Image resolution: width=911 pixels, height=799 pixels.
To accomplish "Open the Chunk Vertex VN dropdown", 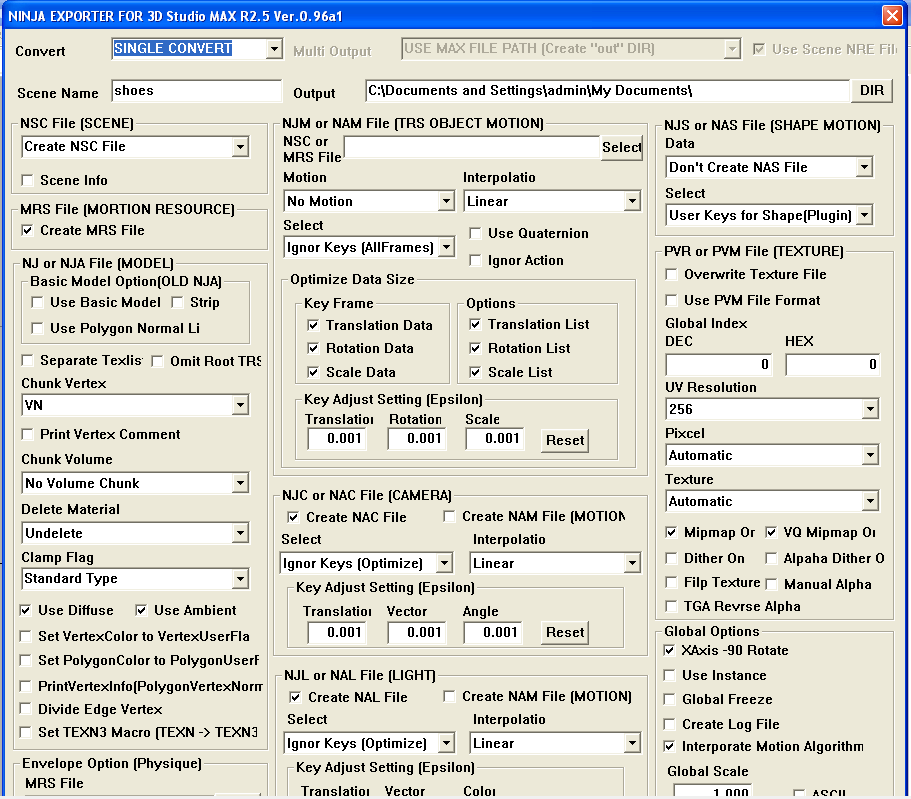I will click(x=135, y=405).
